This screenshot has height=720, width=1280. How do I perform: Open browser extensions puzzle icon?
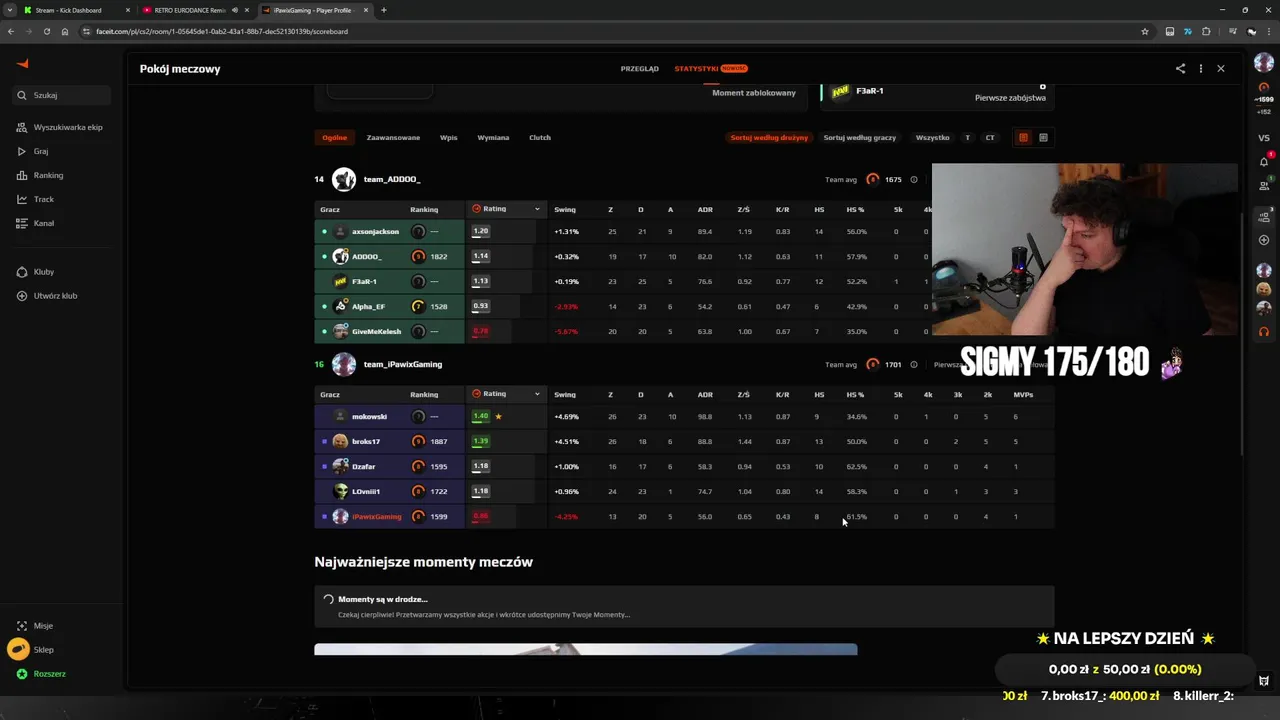1206,31
